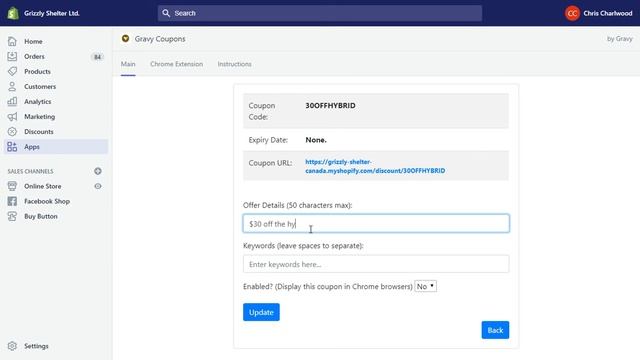Click the Offer Details text field
Screen dimensions: 640x360
click(x=376, y=223)
